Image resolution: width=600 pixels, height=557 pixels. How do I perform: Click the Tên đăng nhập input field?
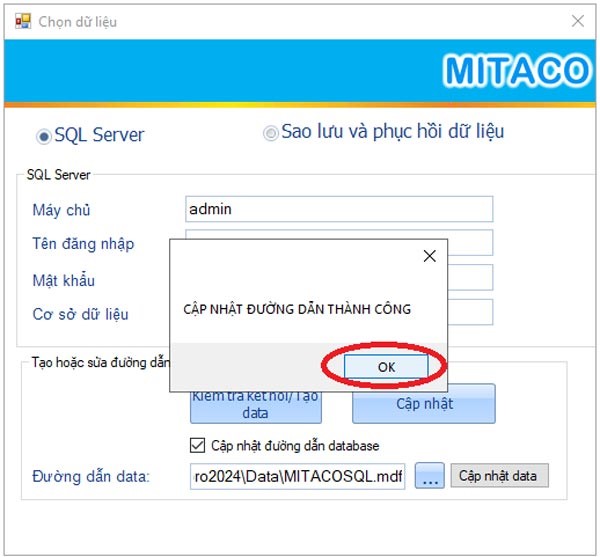pyautogui.click(x=470, y=243)
